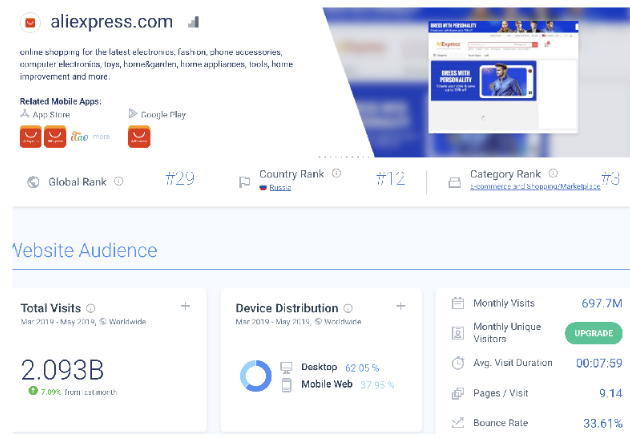Image resolution: width=630 pixels, height=438 pixels.
Task: Click the green up-arrow 7.09% change indicator
Action: pyautogui.click(x=45, y=391)
